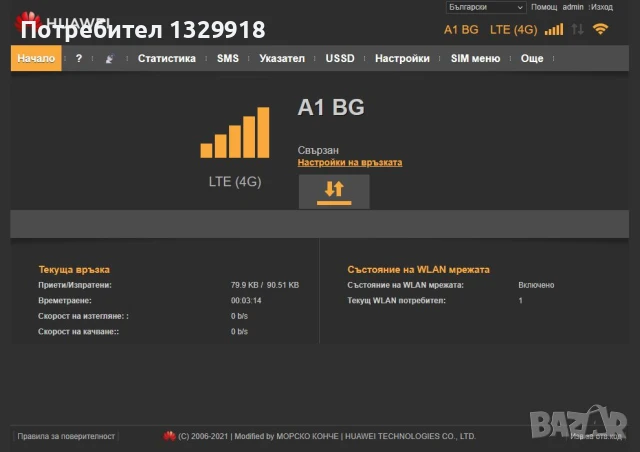Open the antenna icon menu item
This screenshot has width=640, height=452.
click(x=109, y=59)
